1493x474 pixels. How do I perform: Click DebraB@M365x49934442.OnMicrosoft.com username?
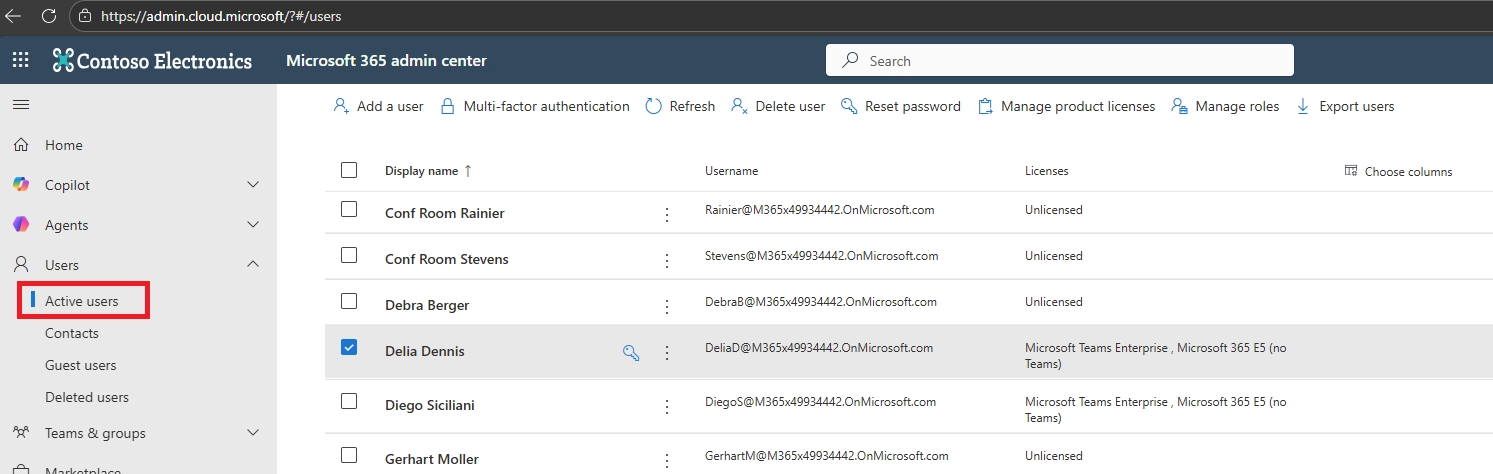pyautogui.click(x=821, y=302)
